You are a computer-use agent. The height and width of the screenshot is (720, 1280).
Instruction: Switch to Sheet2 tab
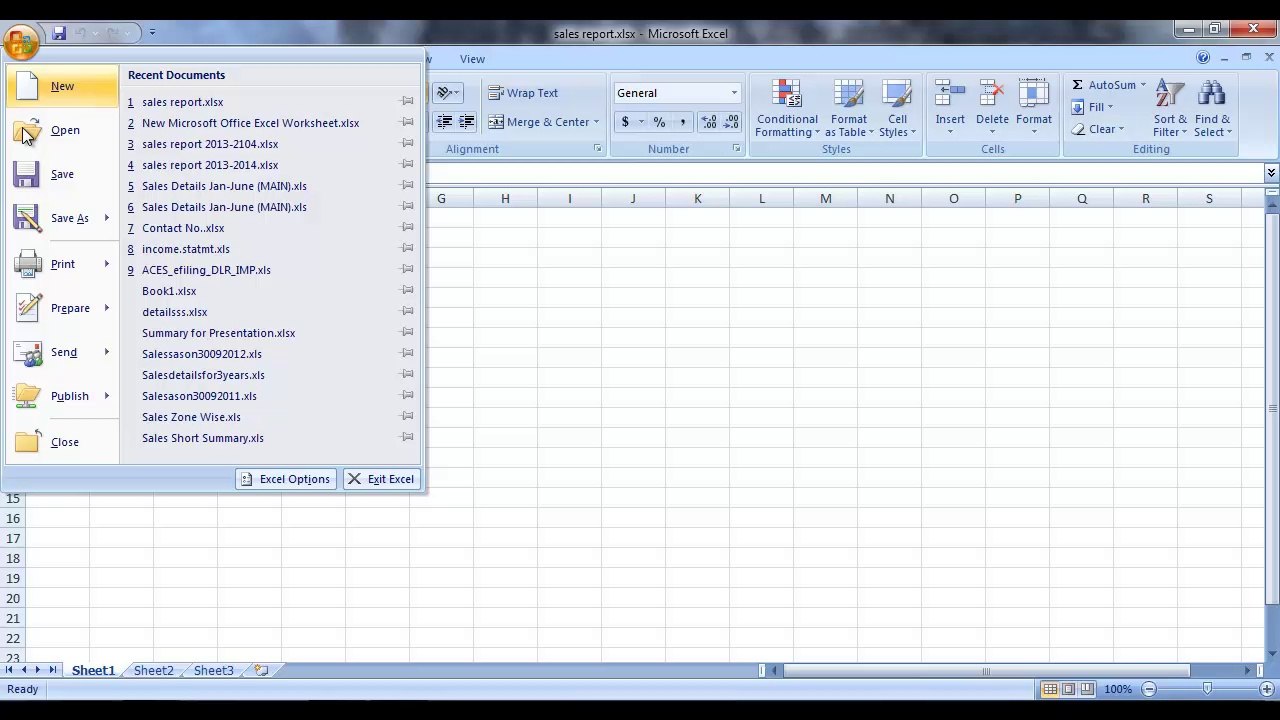click(x=153, y=671)
